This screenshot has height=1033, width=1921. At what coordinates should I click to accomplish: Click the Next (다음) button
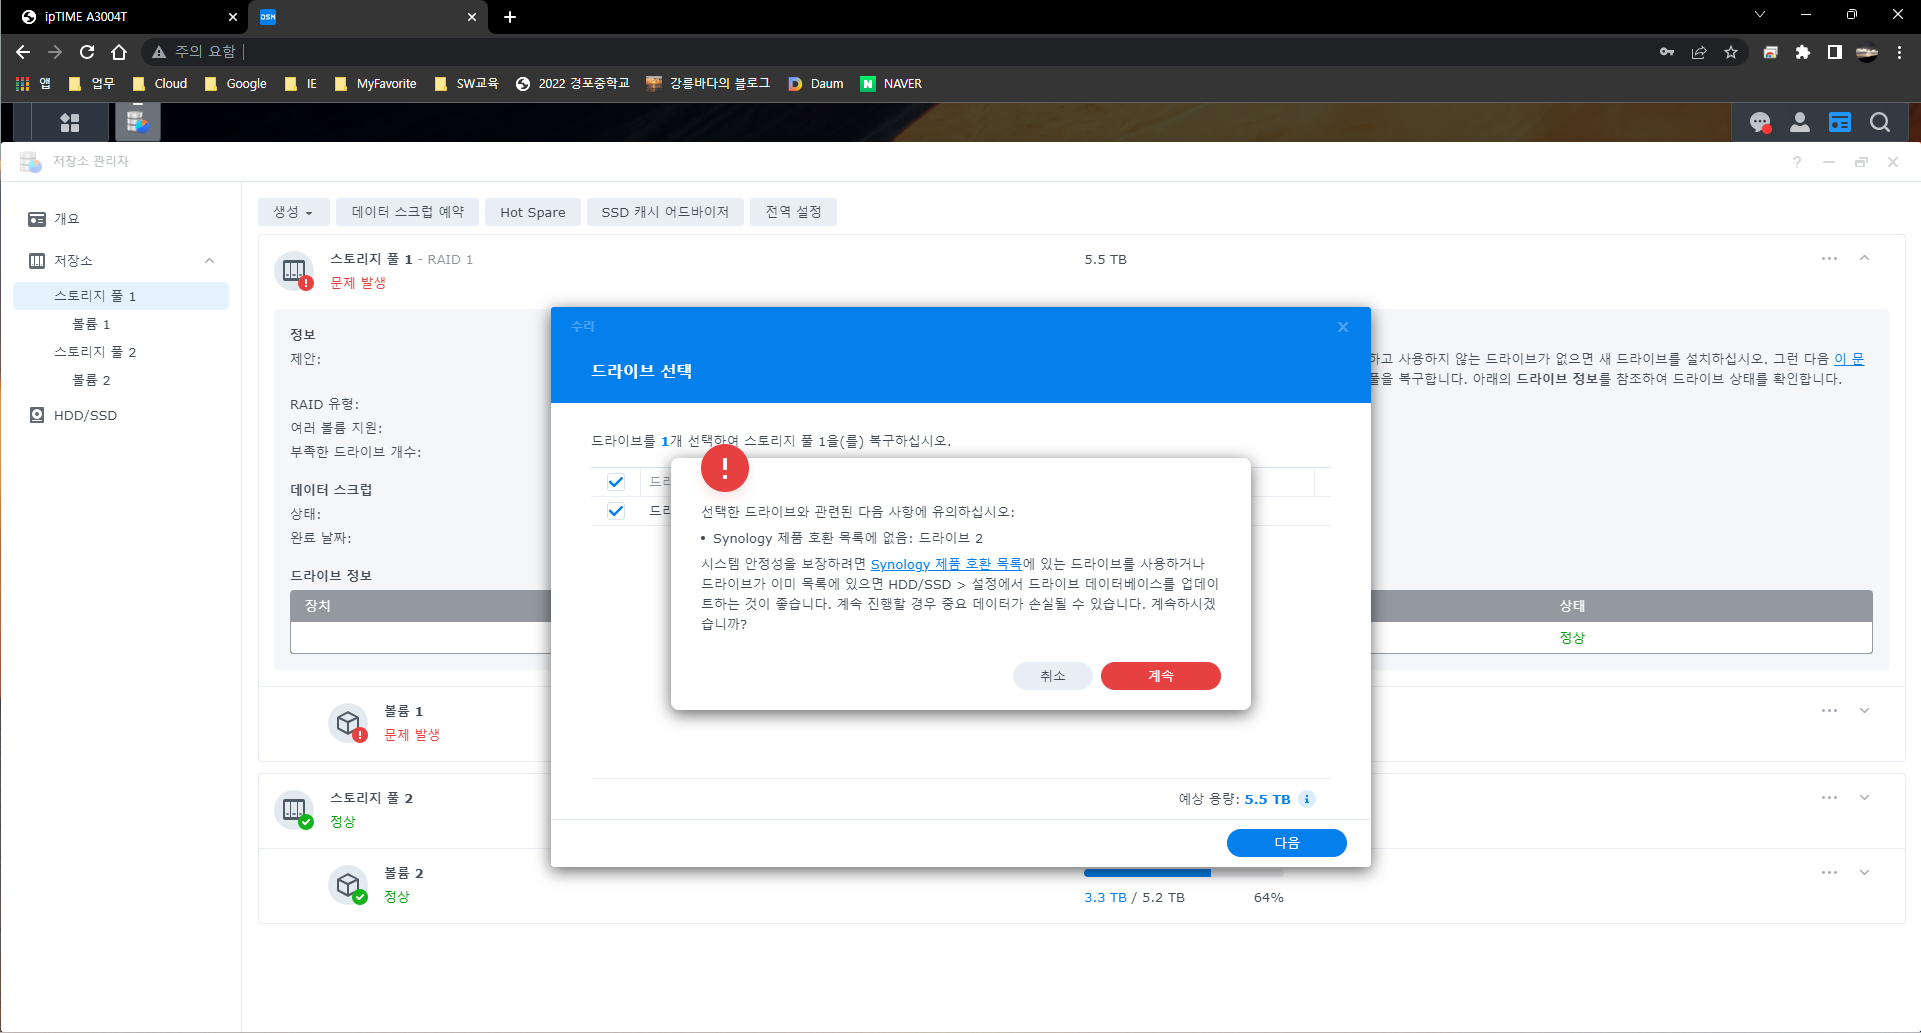coord(1286,843)
